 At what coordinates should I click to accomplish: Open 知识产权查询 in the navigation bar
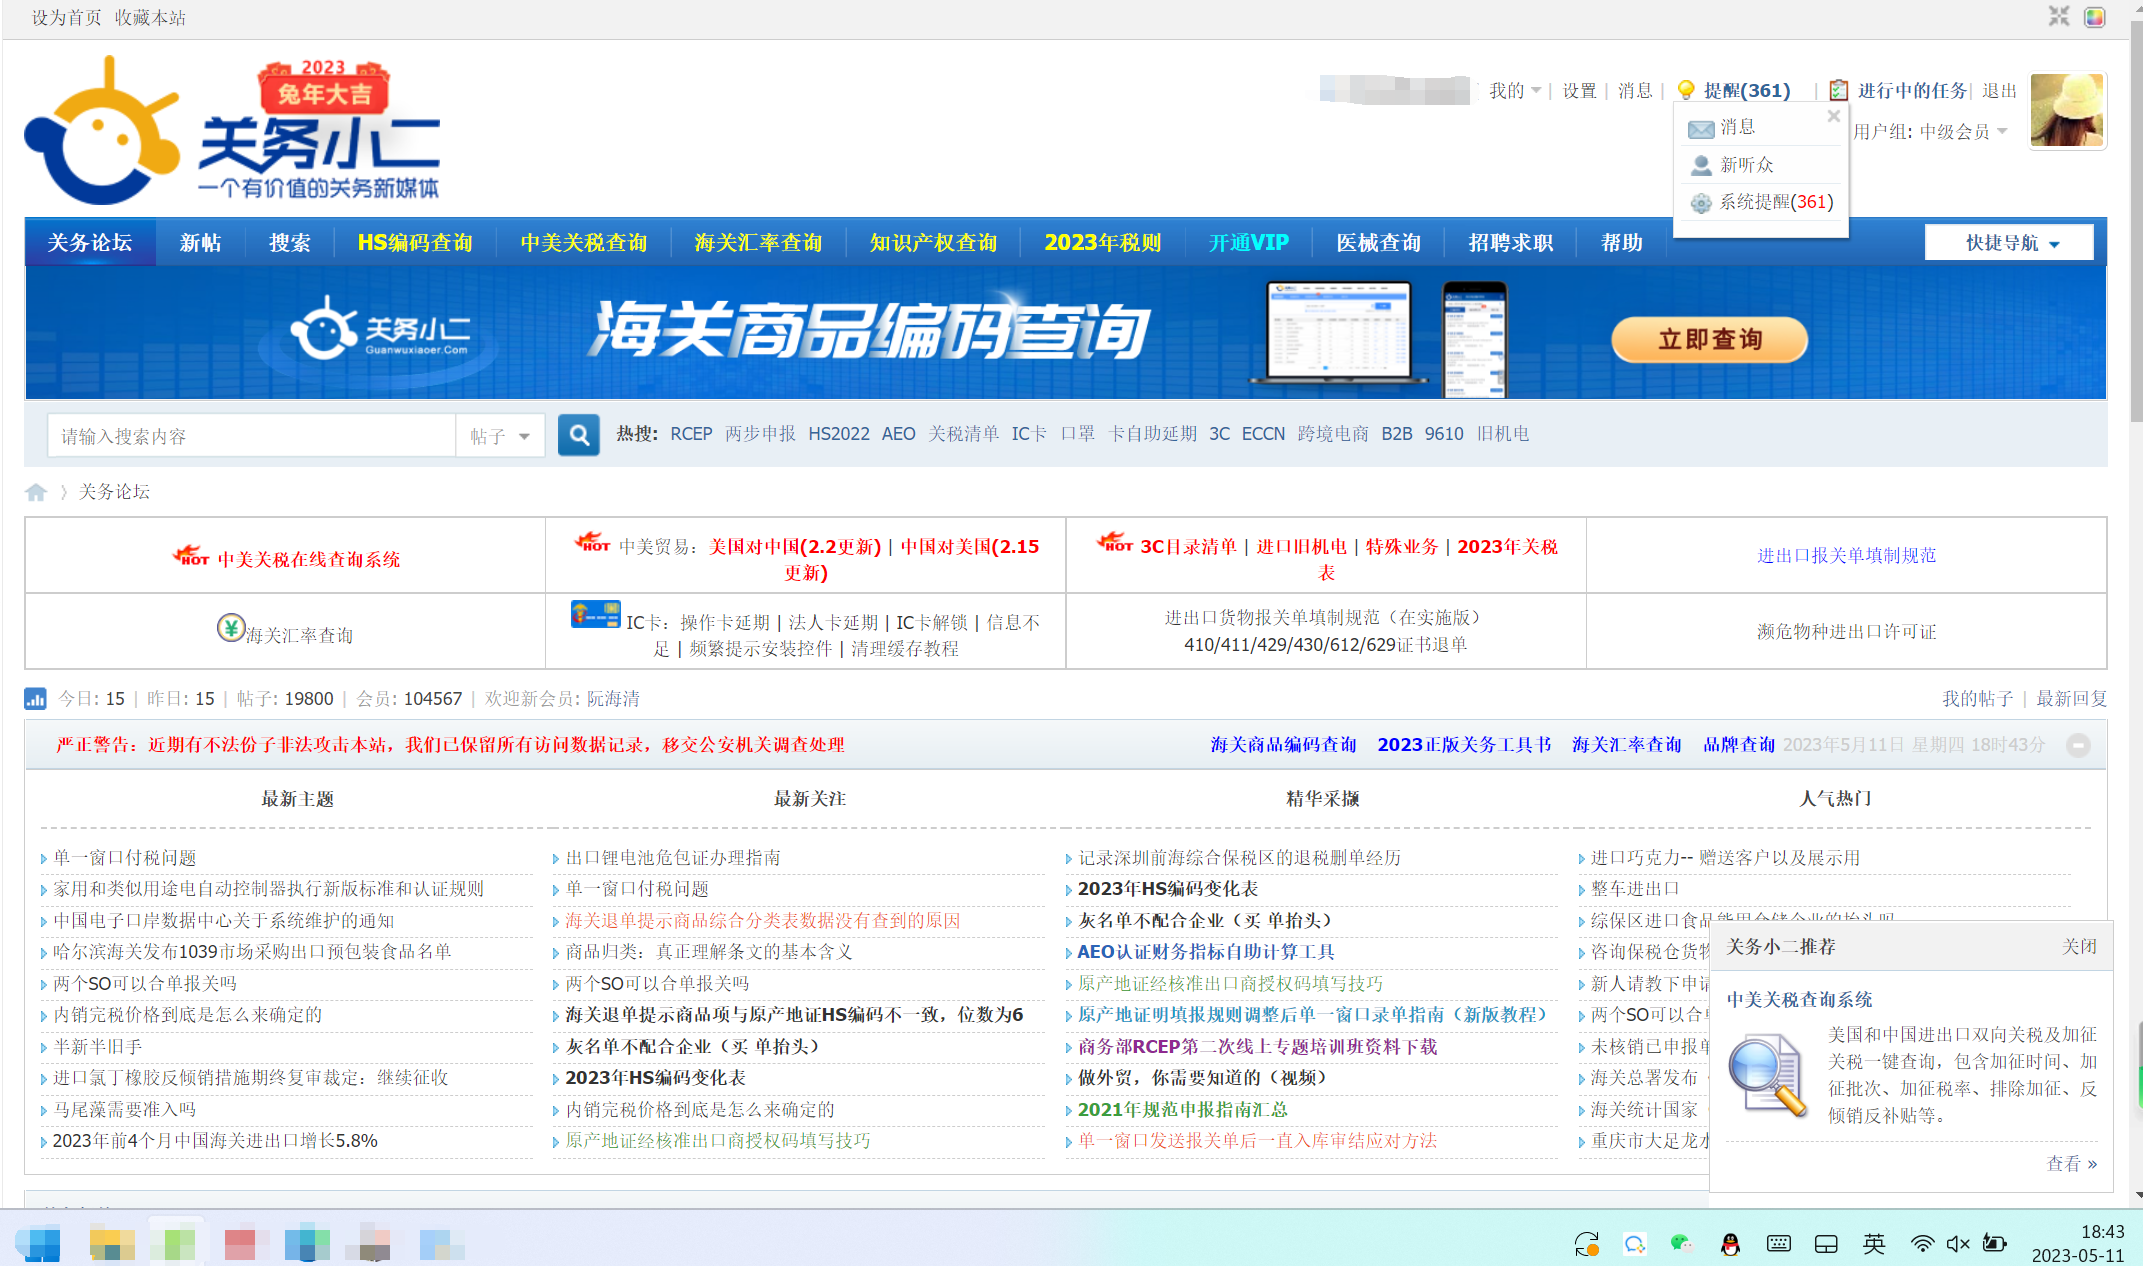[x=933, y=243]
